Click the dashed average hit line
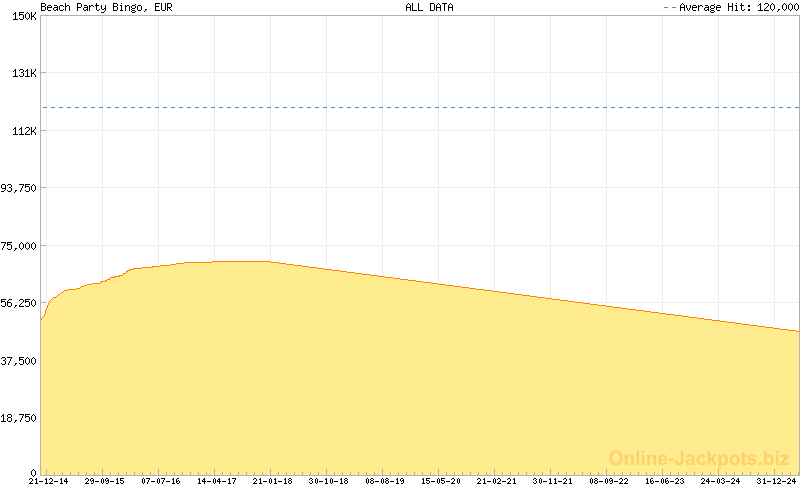Image resolution: width=800 pixels, height=490 pixels. pyautogui.click(x=420, y=107)
